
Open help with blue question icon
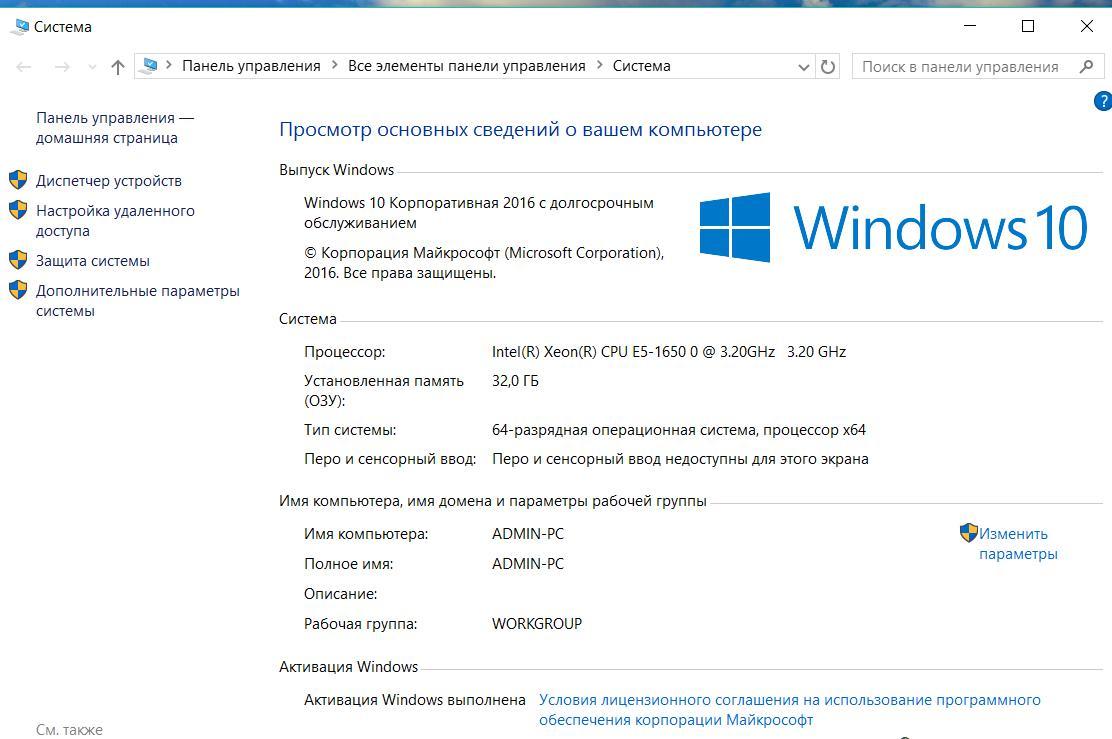point(1103,101)
